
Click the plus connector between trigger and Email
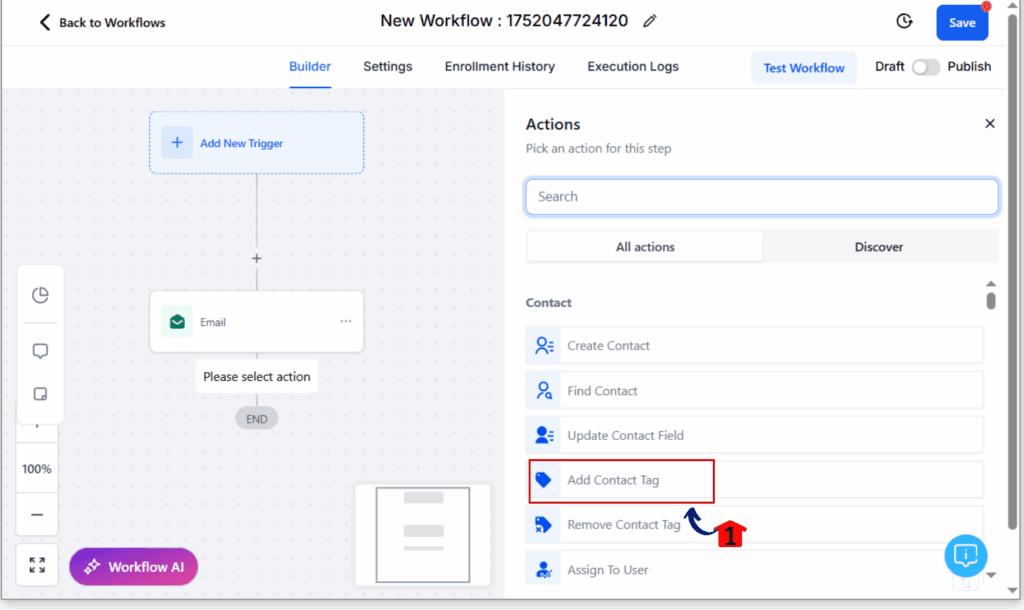257,259
